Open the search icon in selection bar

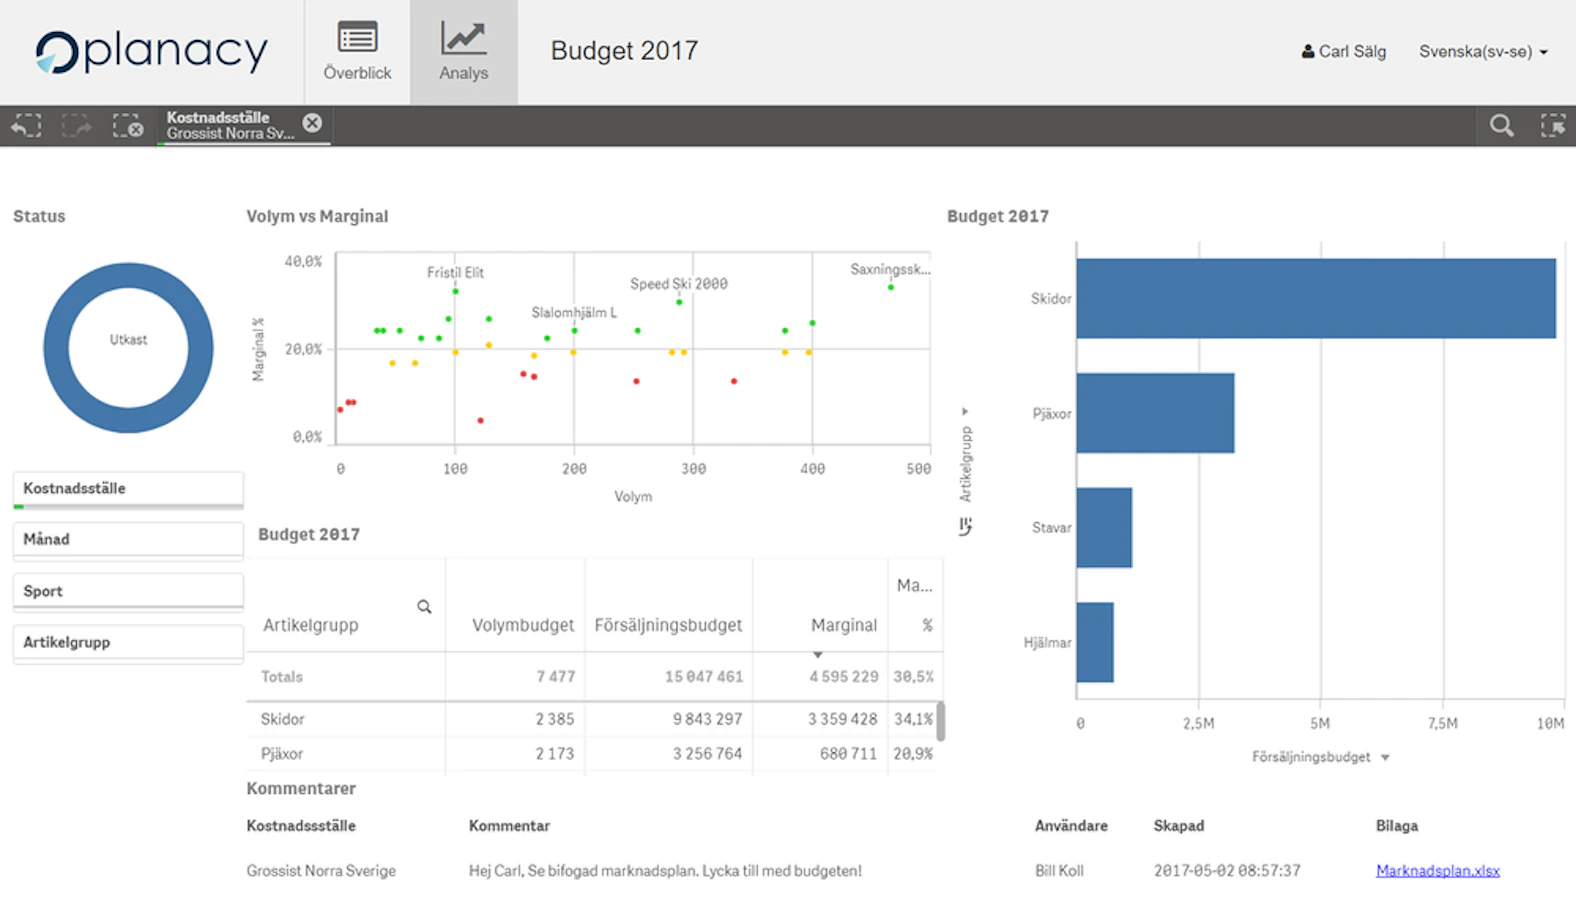pos(1501,125)
